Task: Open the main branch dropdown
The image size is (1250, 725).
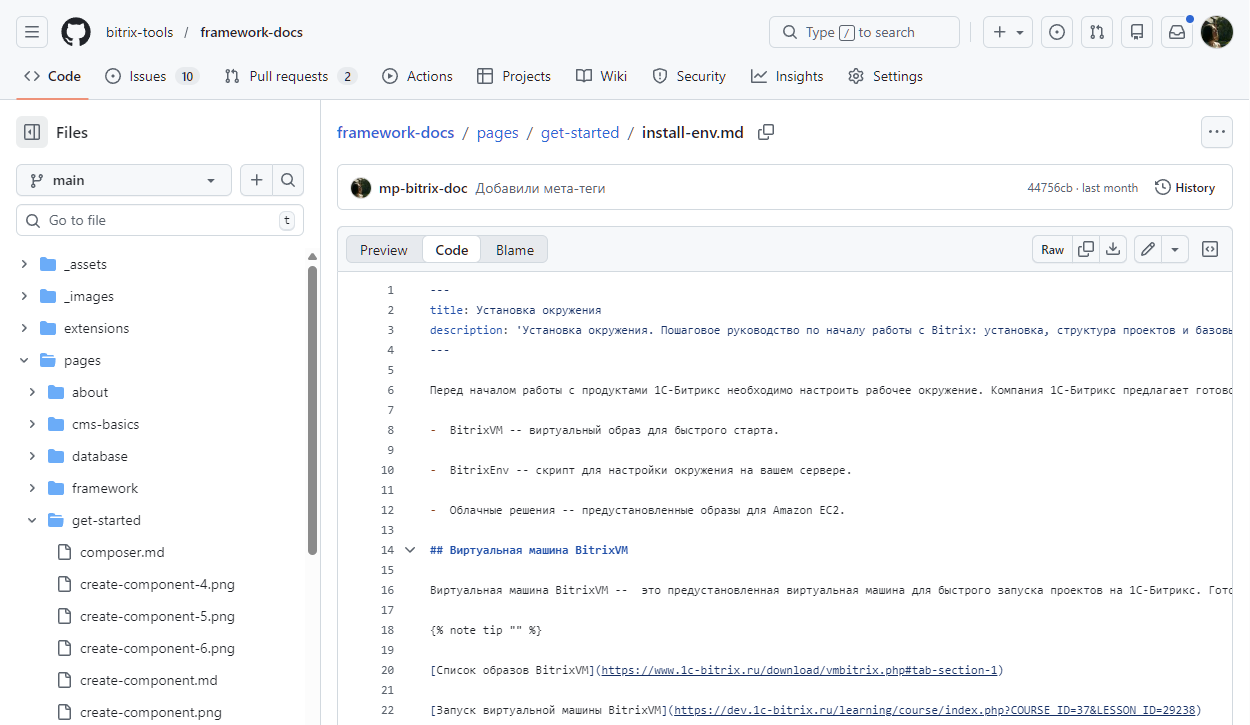Action: [x=124, y=180]
